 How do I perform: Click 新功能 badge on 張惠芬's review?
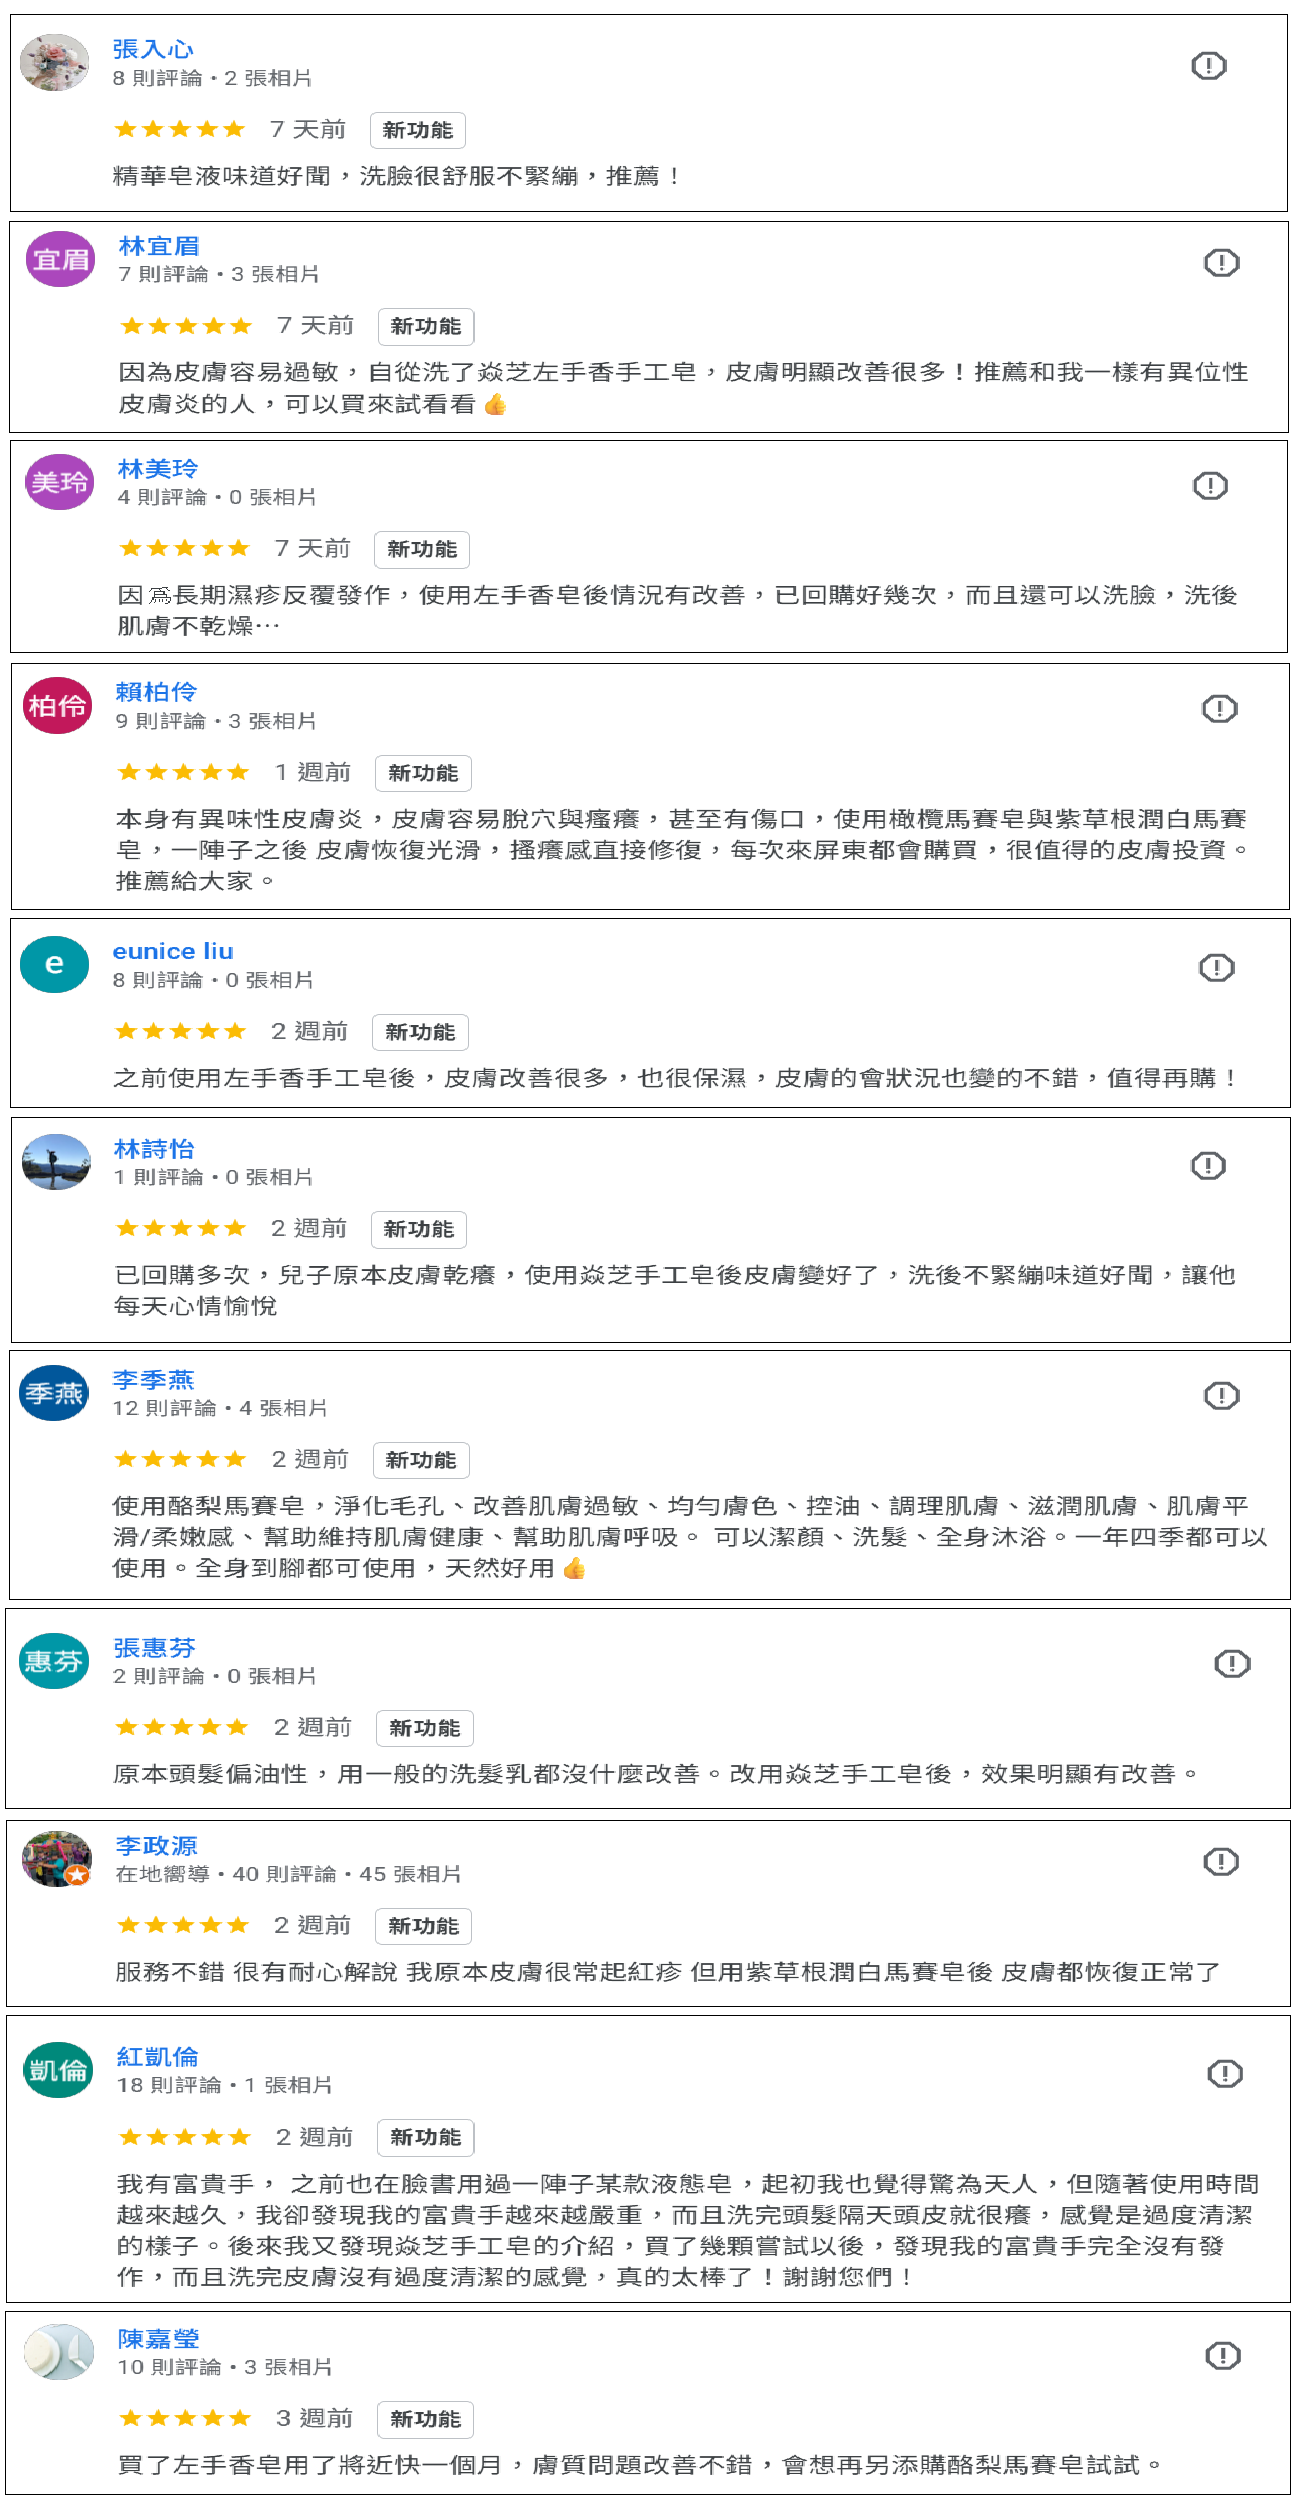425,1728
